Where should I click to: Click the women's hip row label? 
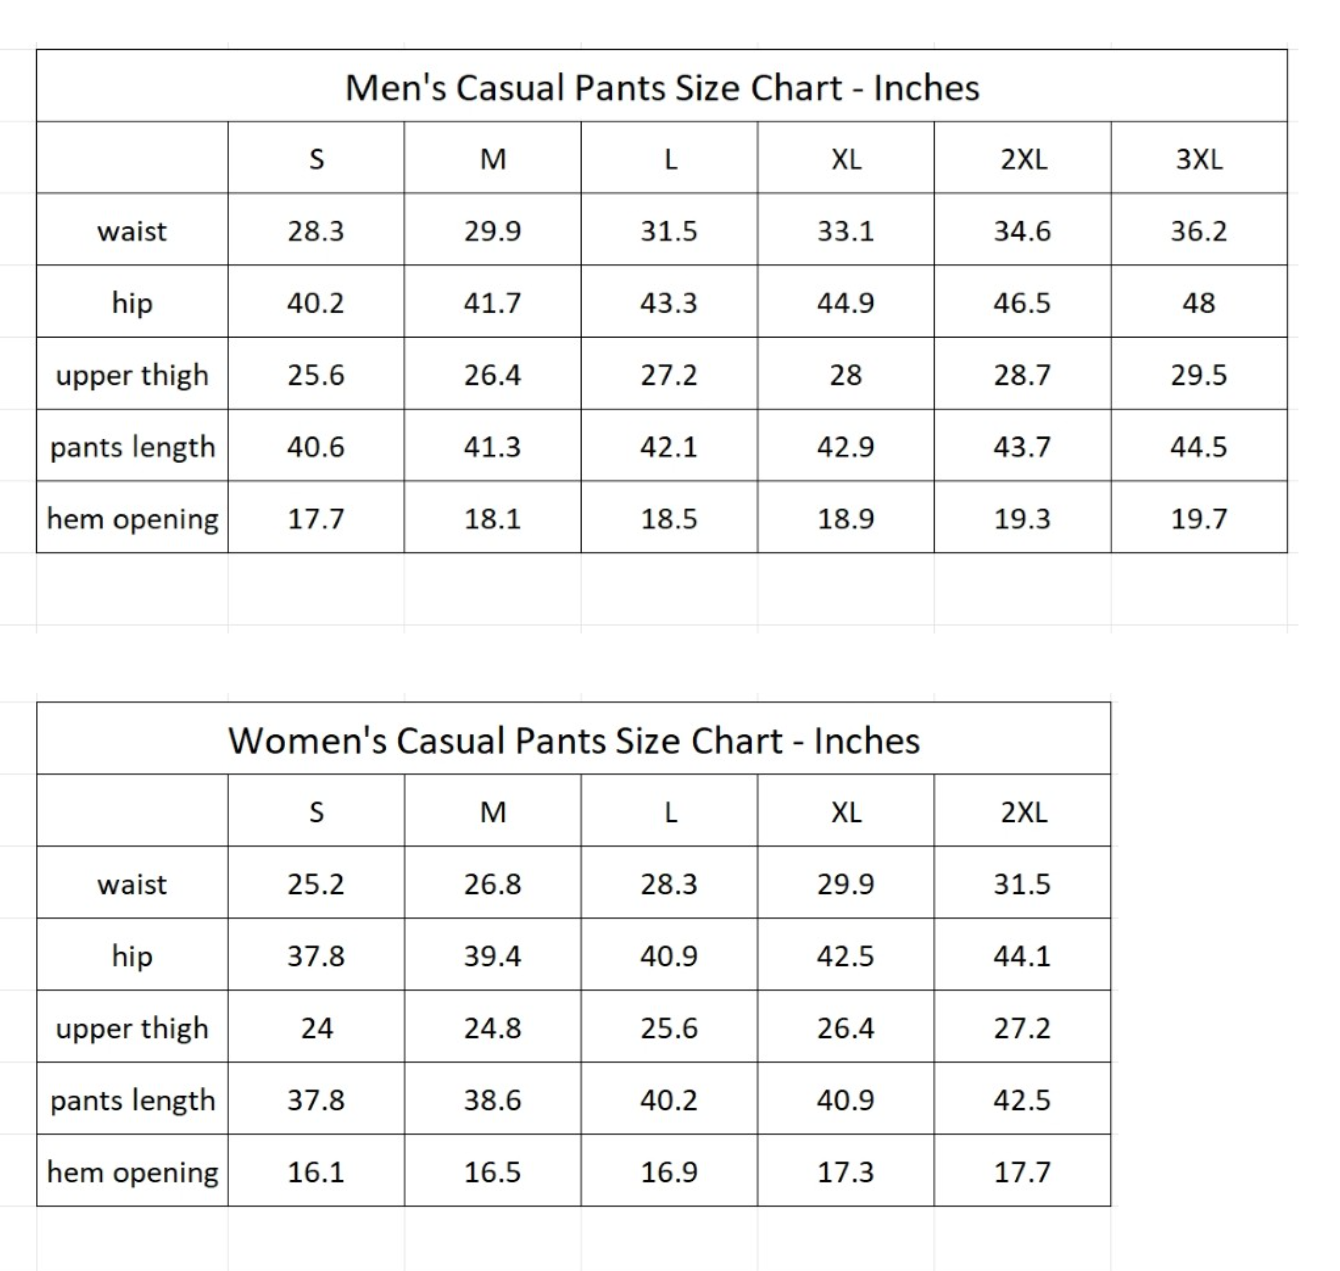click(x=132, y=956)
